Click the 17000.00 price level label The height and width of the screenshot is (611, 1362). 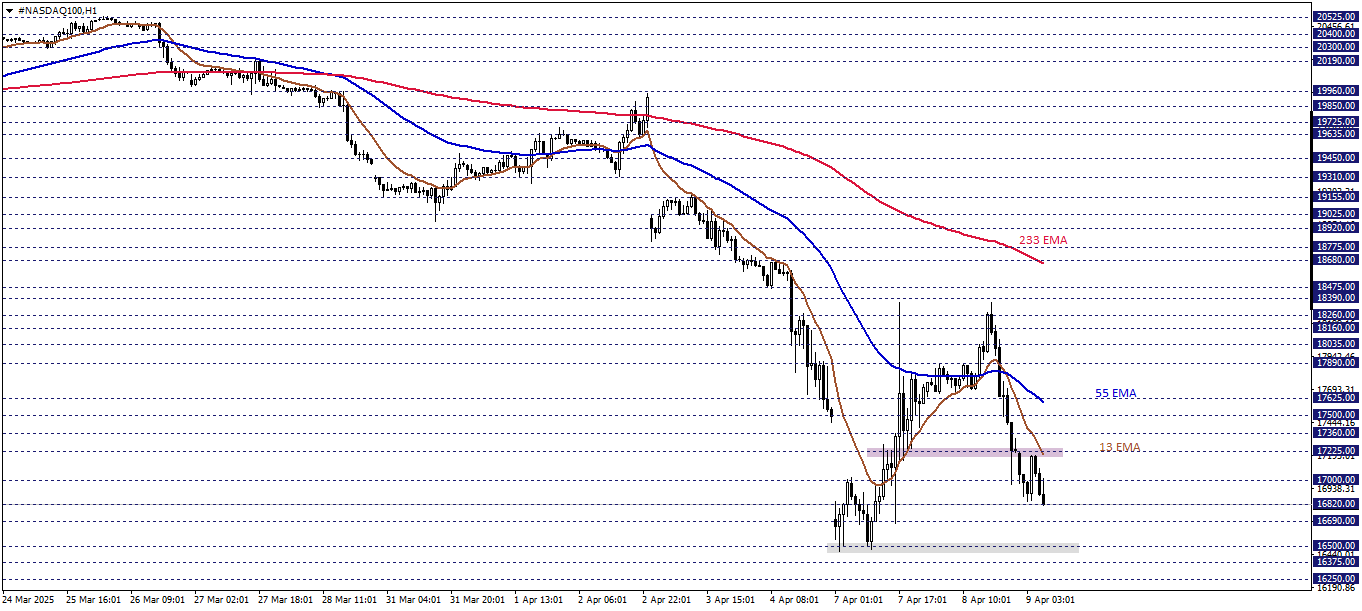click(x=1337, y=480)
